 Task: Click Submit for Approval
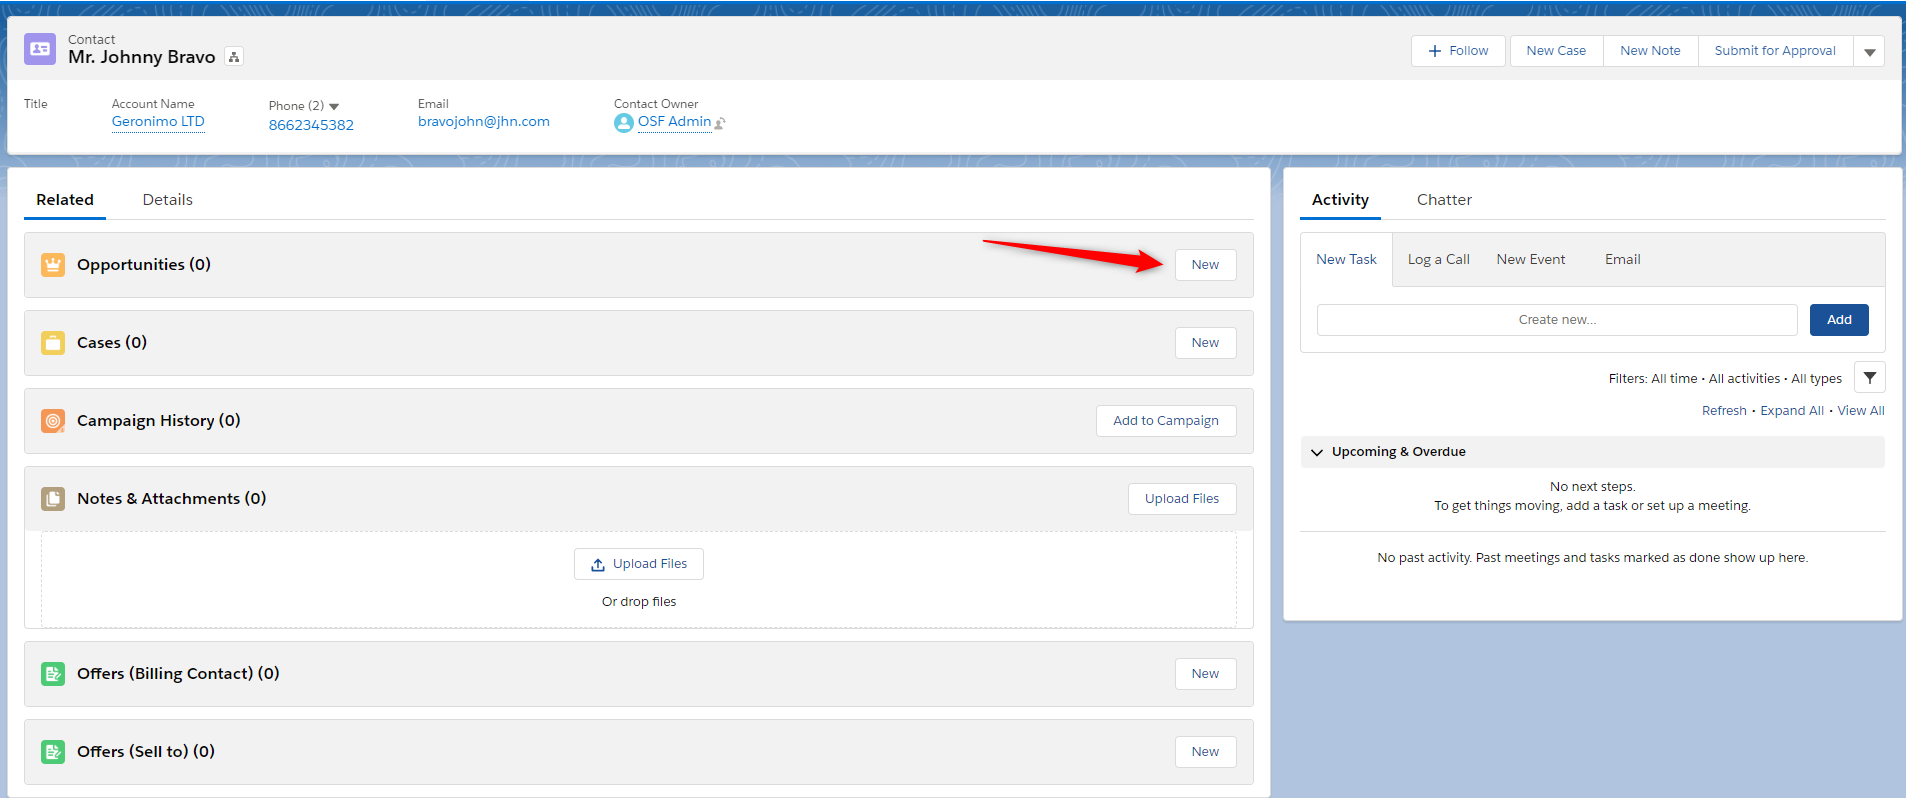tap(1775, 51)
